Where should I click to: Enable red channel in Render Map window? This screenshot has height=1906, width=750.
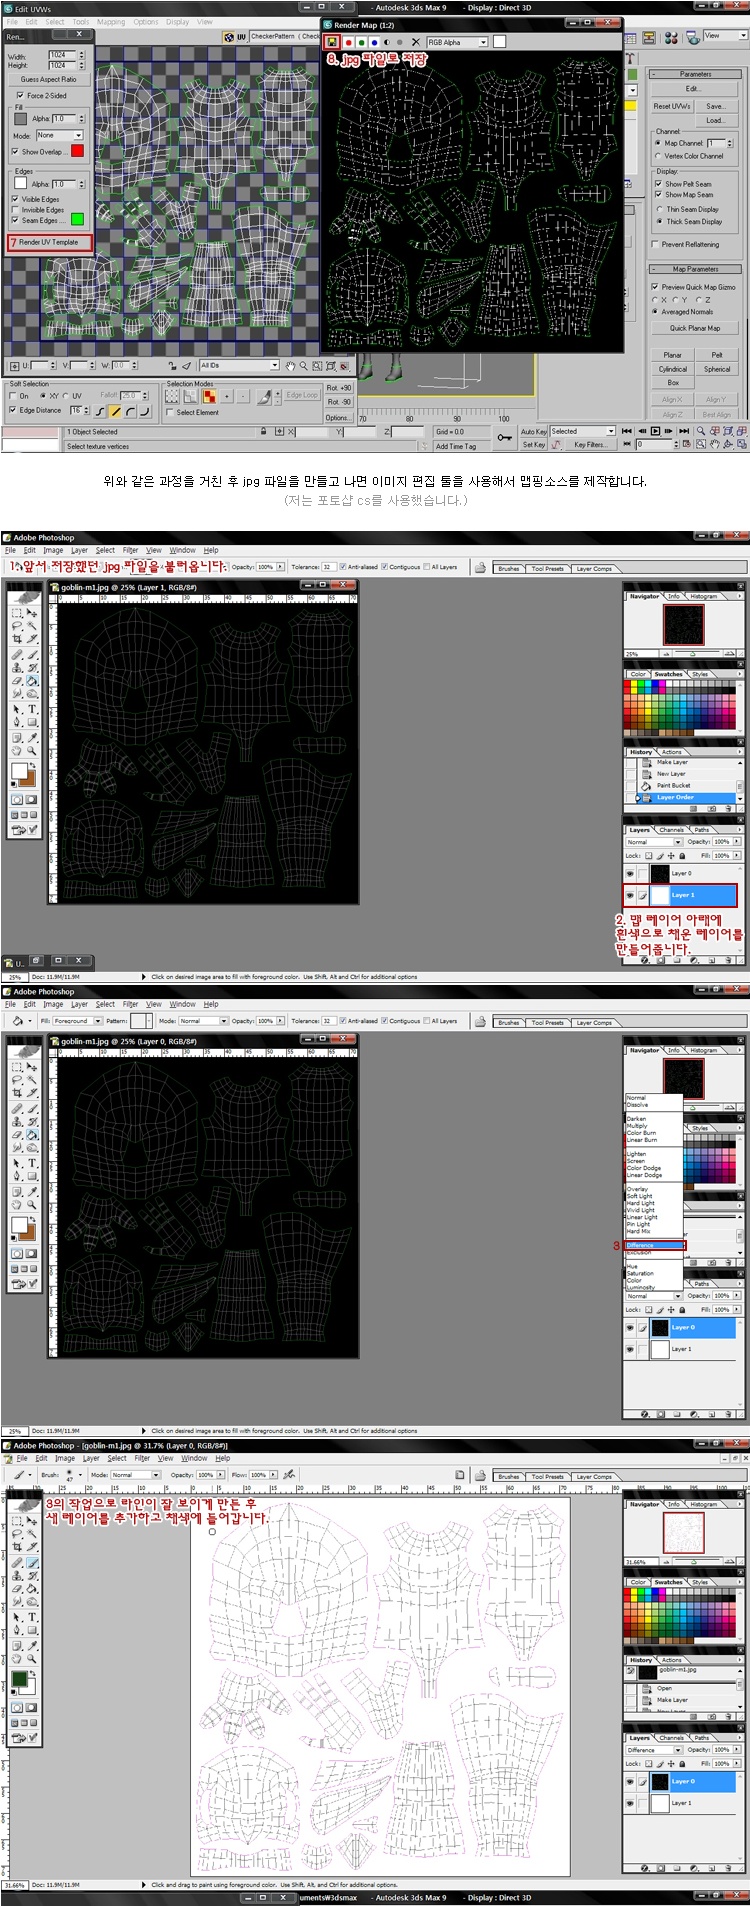tap(348, 42)
